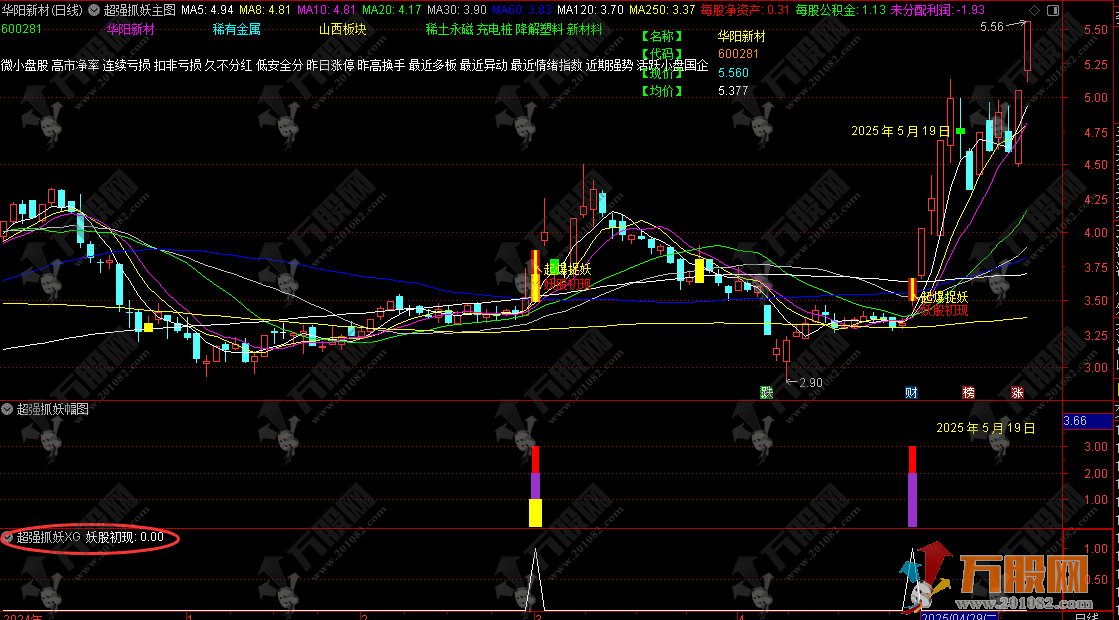Click the MA250: 3.37 value
The height and width of the screenshot is (620, 1119).
click(662, 10)
